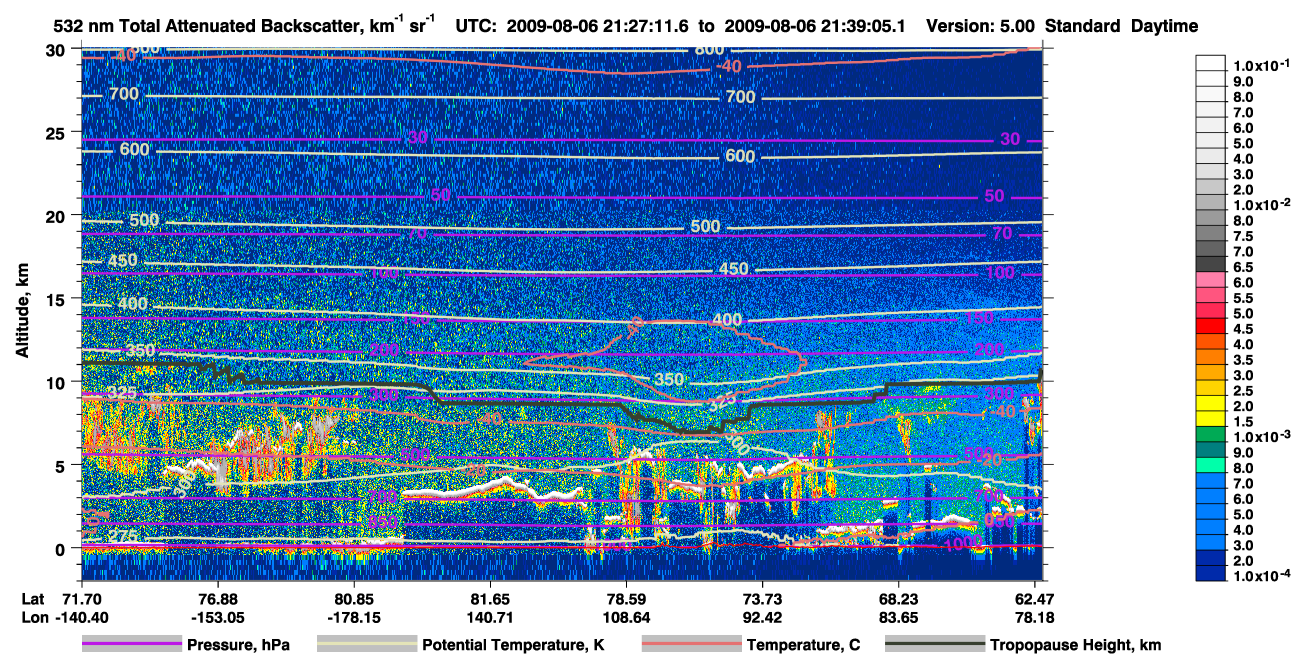The image size is (1300, 667).
Task: Click the colorbar label '7.5'
Action: pyautogui.click(x=1242, y=236)
